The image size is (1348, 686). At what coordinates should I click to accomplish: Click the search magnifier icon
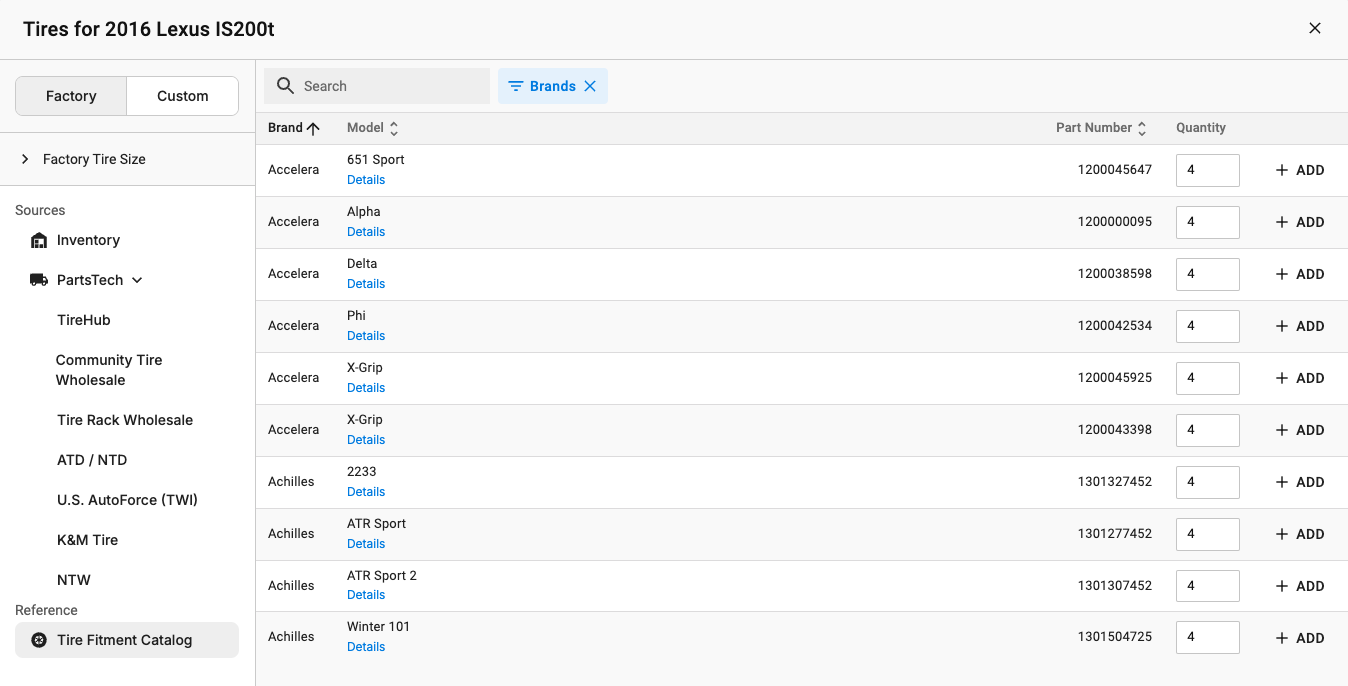coord(285,86)
